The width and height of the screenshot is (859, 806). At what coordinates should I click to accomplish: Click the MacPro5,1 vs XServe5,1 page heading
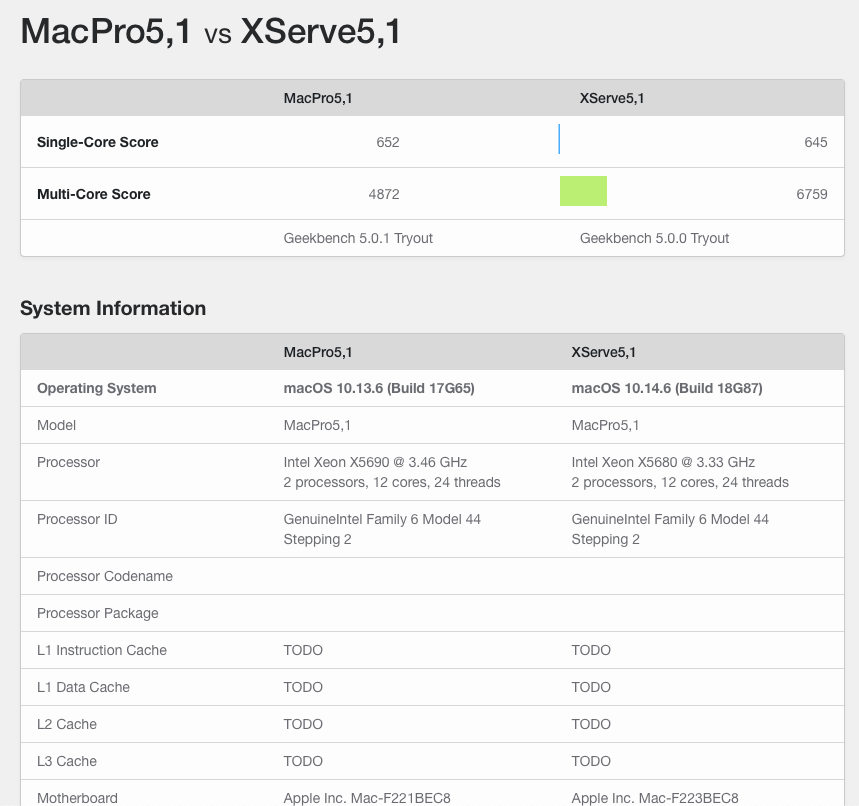click(x=210, y=32)
